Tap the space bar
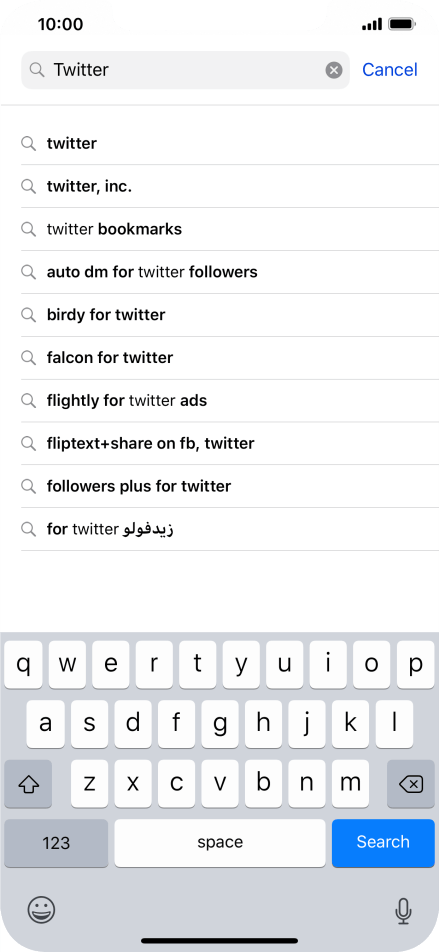The image size is (439, 952). click(x=220, y=843)
